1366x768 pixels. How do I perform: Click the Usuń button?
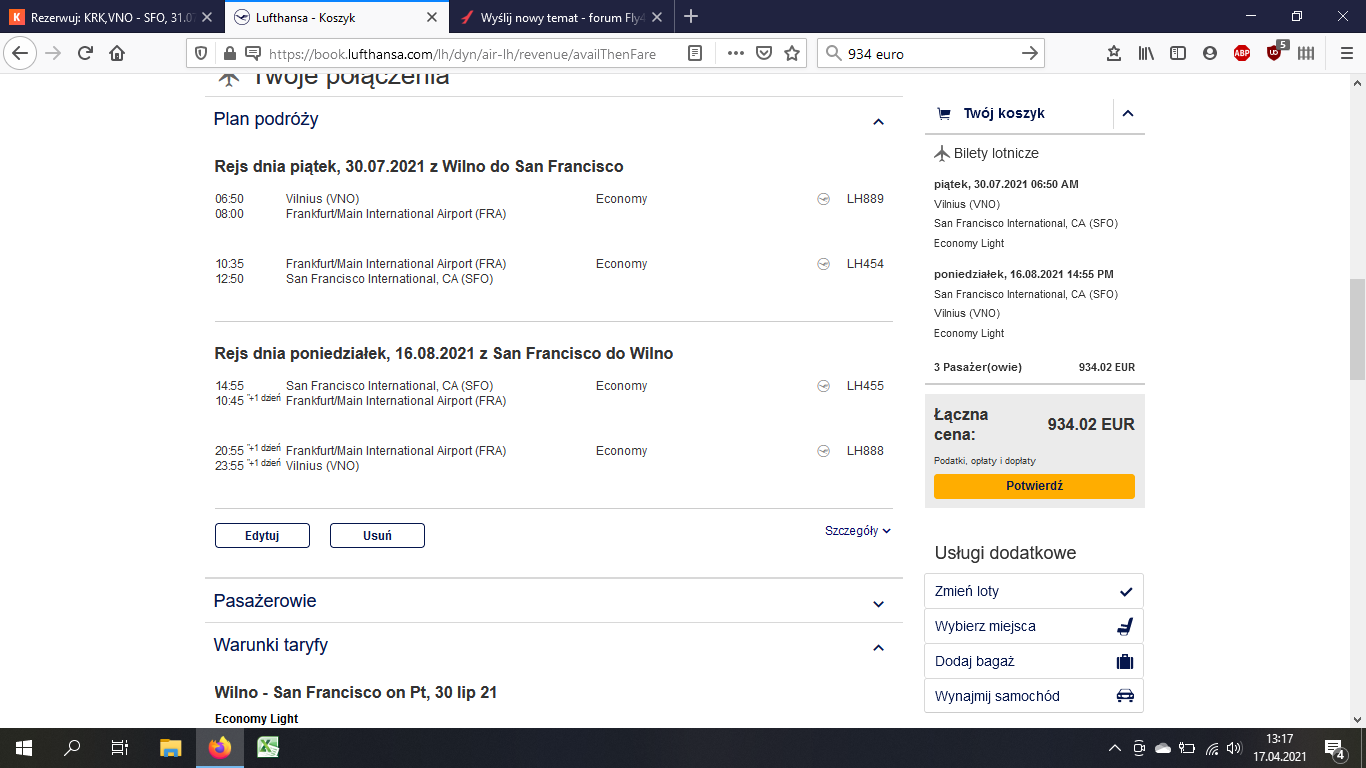377,536
